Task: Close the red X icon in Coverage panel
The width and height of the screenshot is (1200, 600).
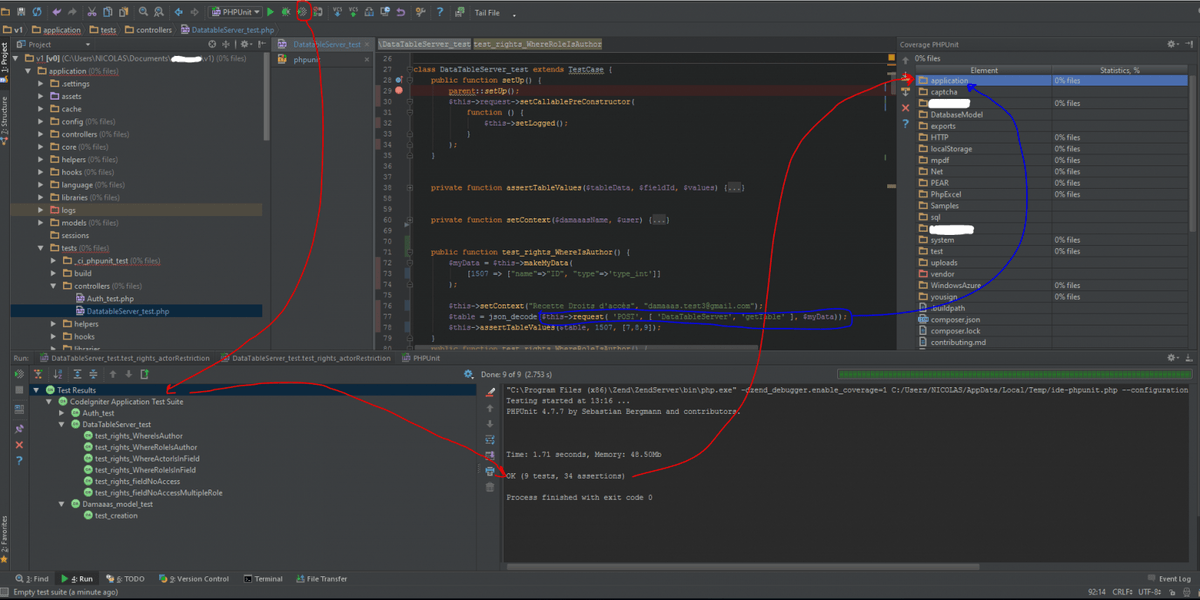Action: point(906,108)
